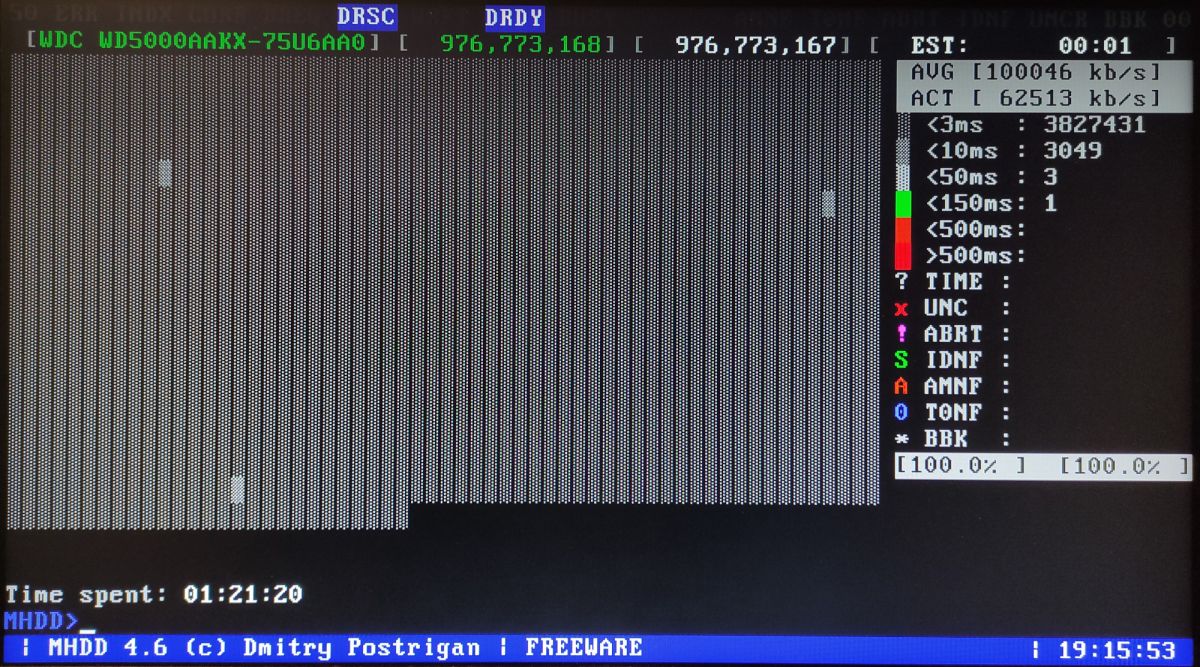The height and width of the screenshot is (667, 1200).
Task: Click the TIME error label
Action: pyautogui.click(x=954, y=282)
